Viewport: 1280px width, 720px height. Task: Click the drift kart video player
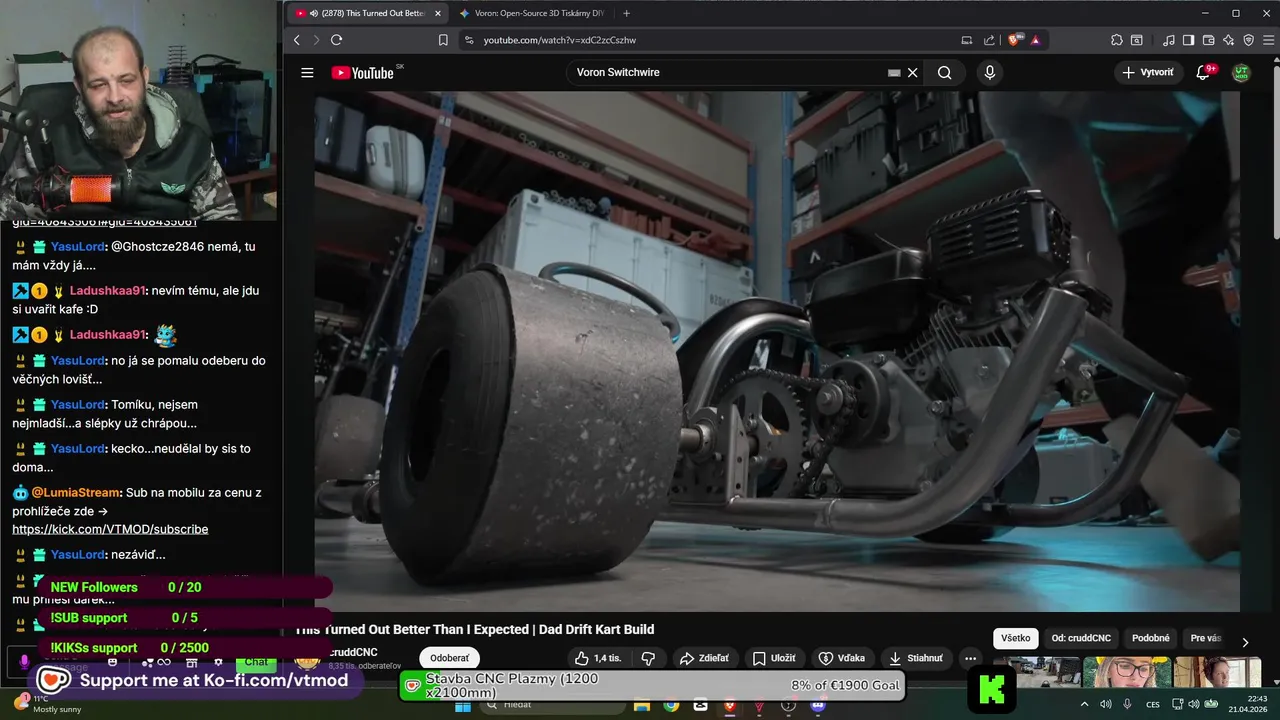[777, 351]
